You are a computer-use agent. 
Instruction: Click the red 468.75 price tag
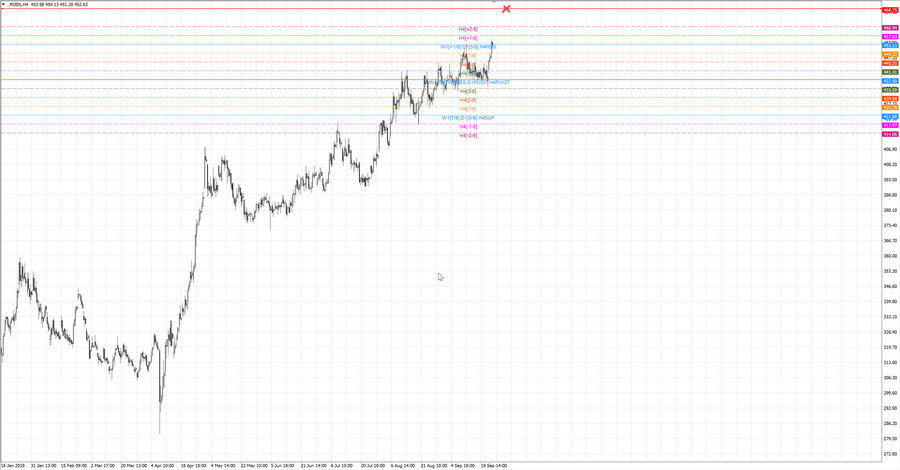[890, 10]
